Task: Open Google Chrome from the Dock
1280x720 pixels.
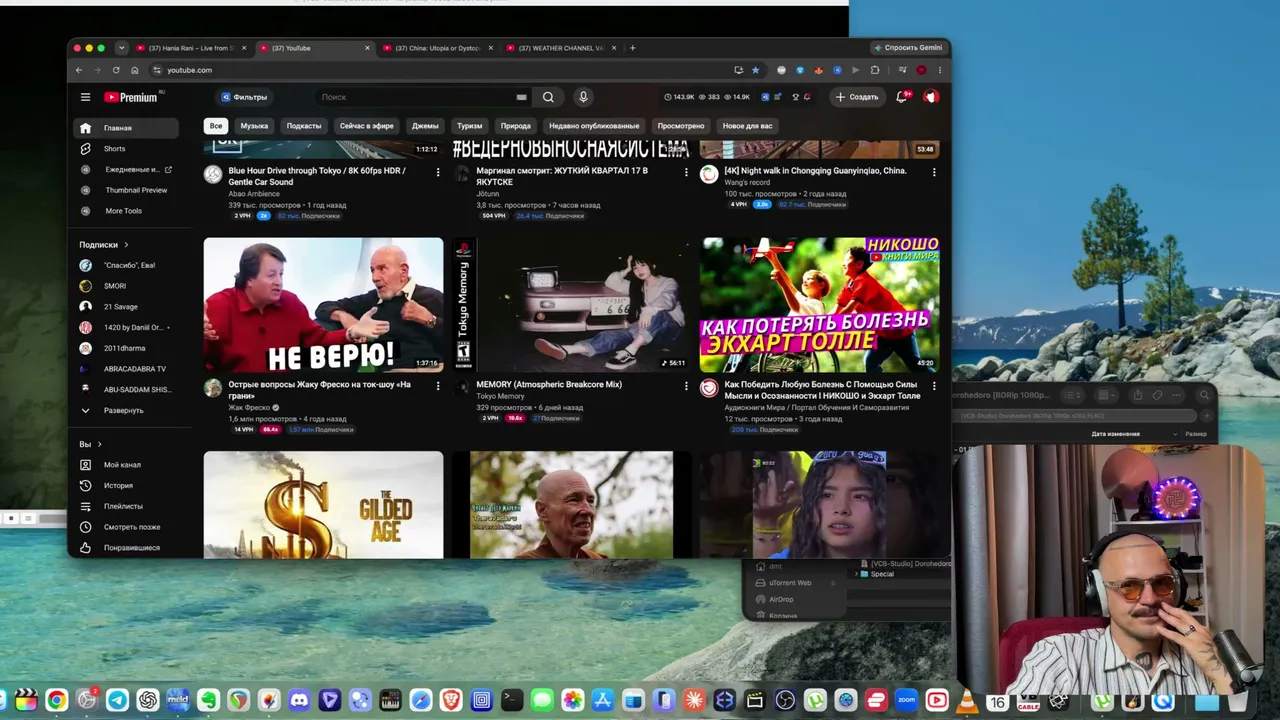Action: tap(57, 701)
